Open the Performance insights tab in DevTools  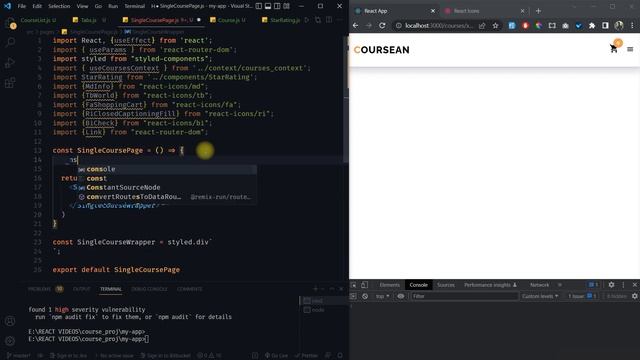tap(490, 285)
